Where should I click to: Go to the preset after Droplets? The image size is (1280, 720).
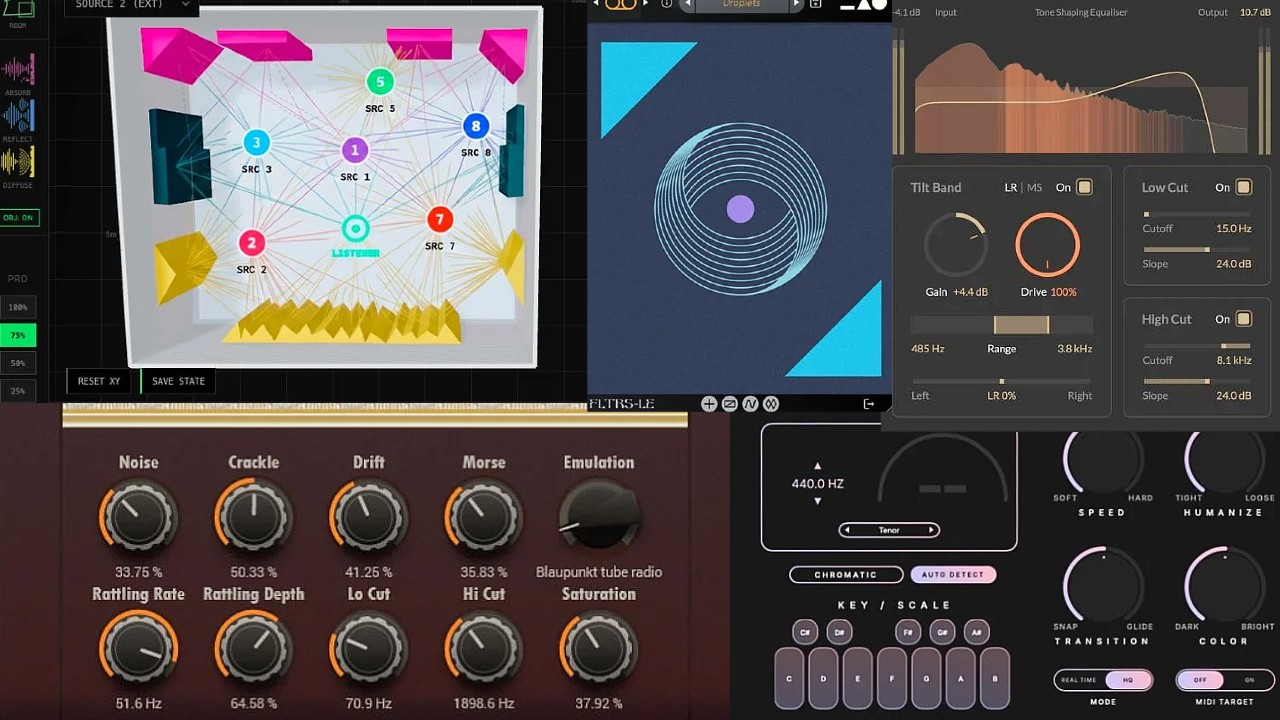pos(796,4)
